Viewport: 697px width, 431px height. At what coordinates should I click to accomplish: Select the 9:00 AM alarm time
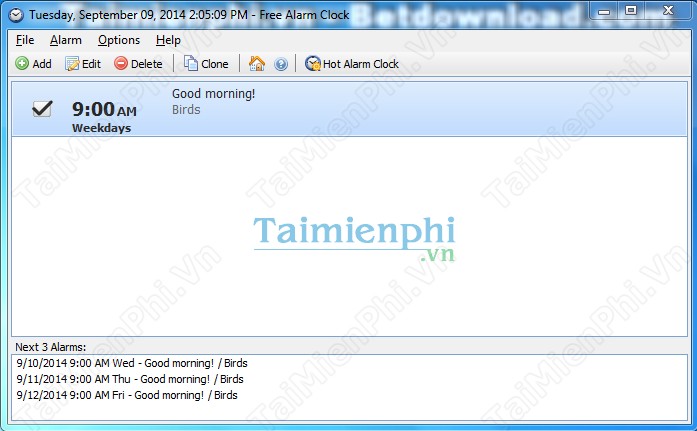(104, 109)
